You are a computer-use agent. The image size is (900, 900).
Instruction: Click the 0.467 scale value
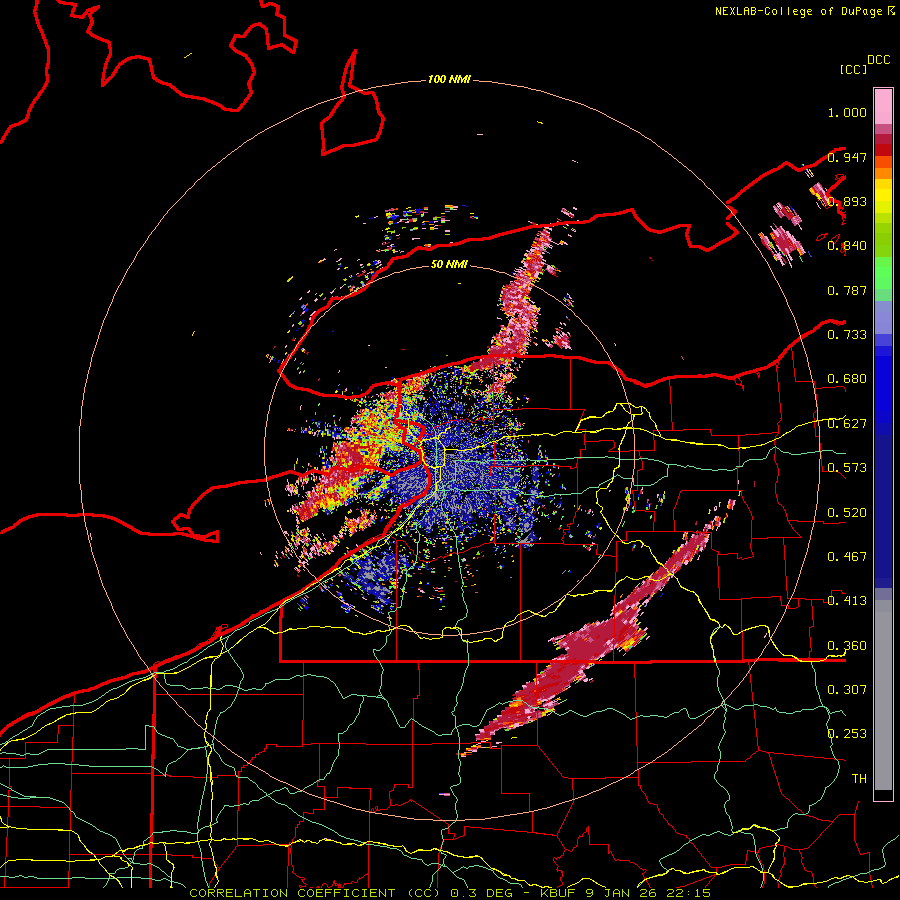tap(847, 557)
